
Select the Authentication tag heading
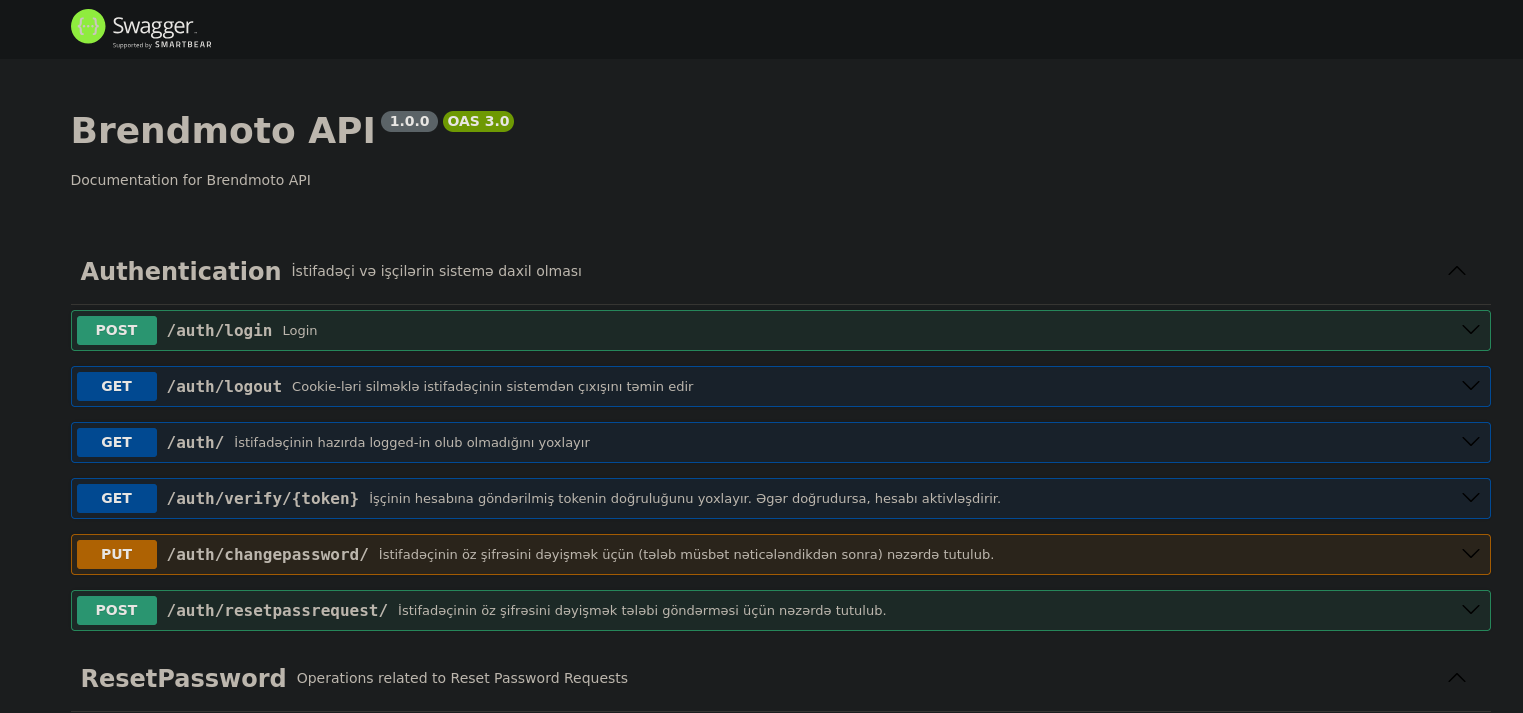181,271
